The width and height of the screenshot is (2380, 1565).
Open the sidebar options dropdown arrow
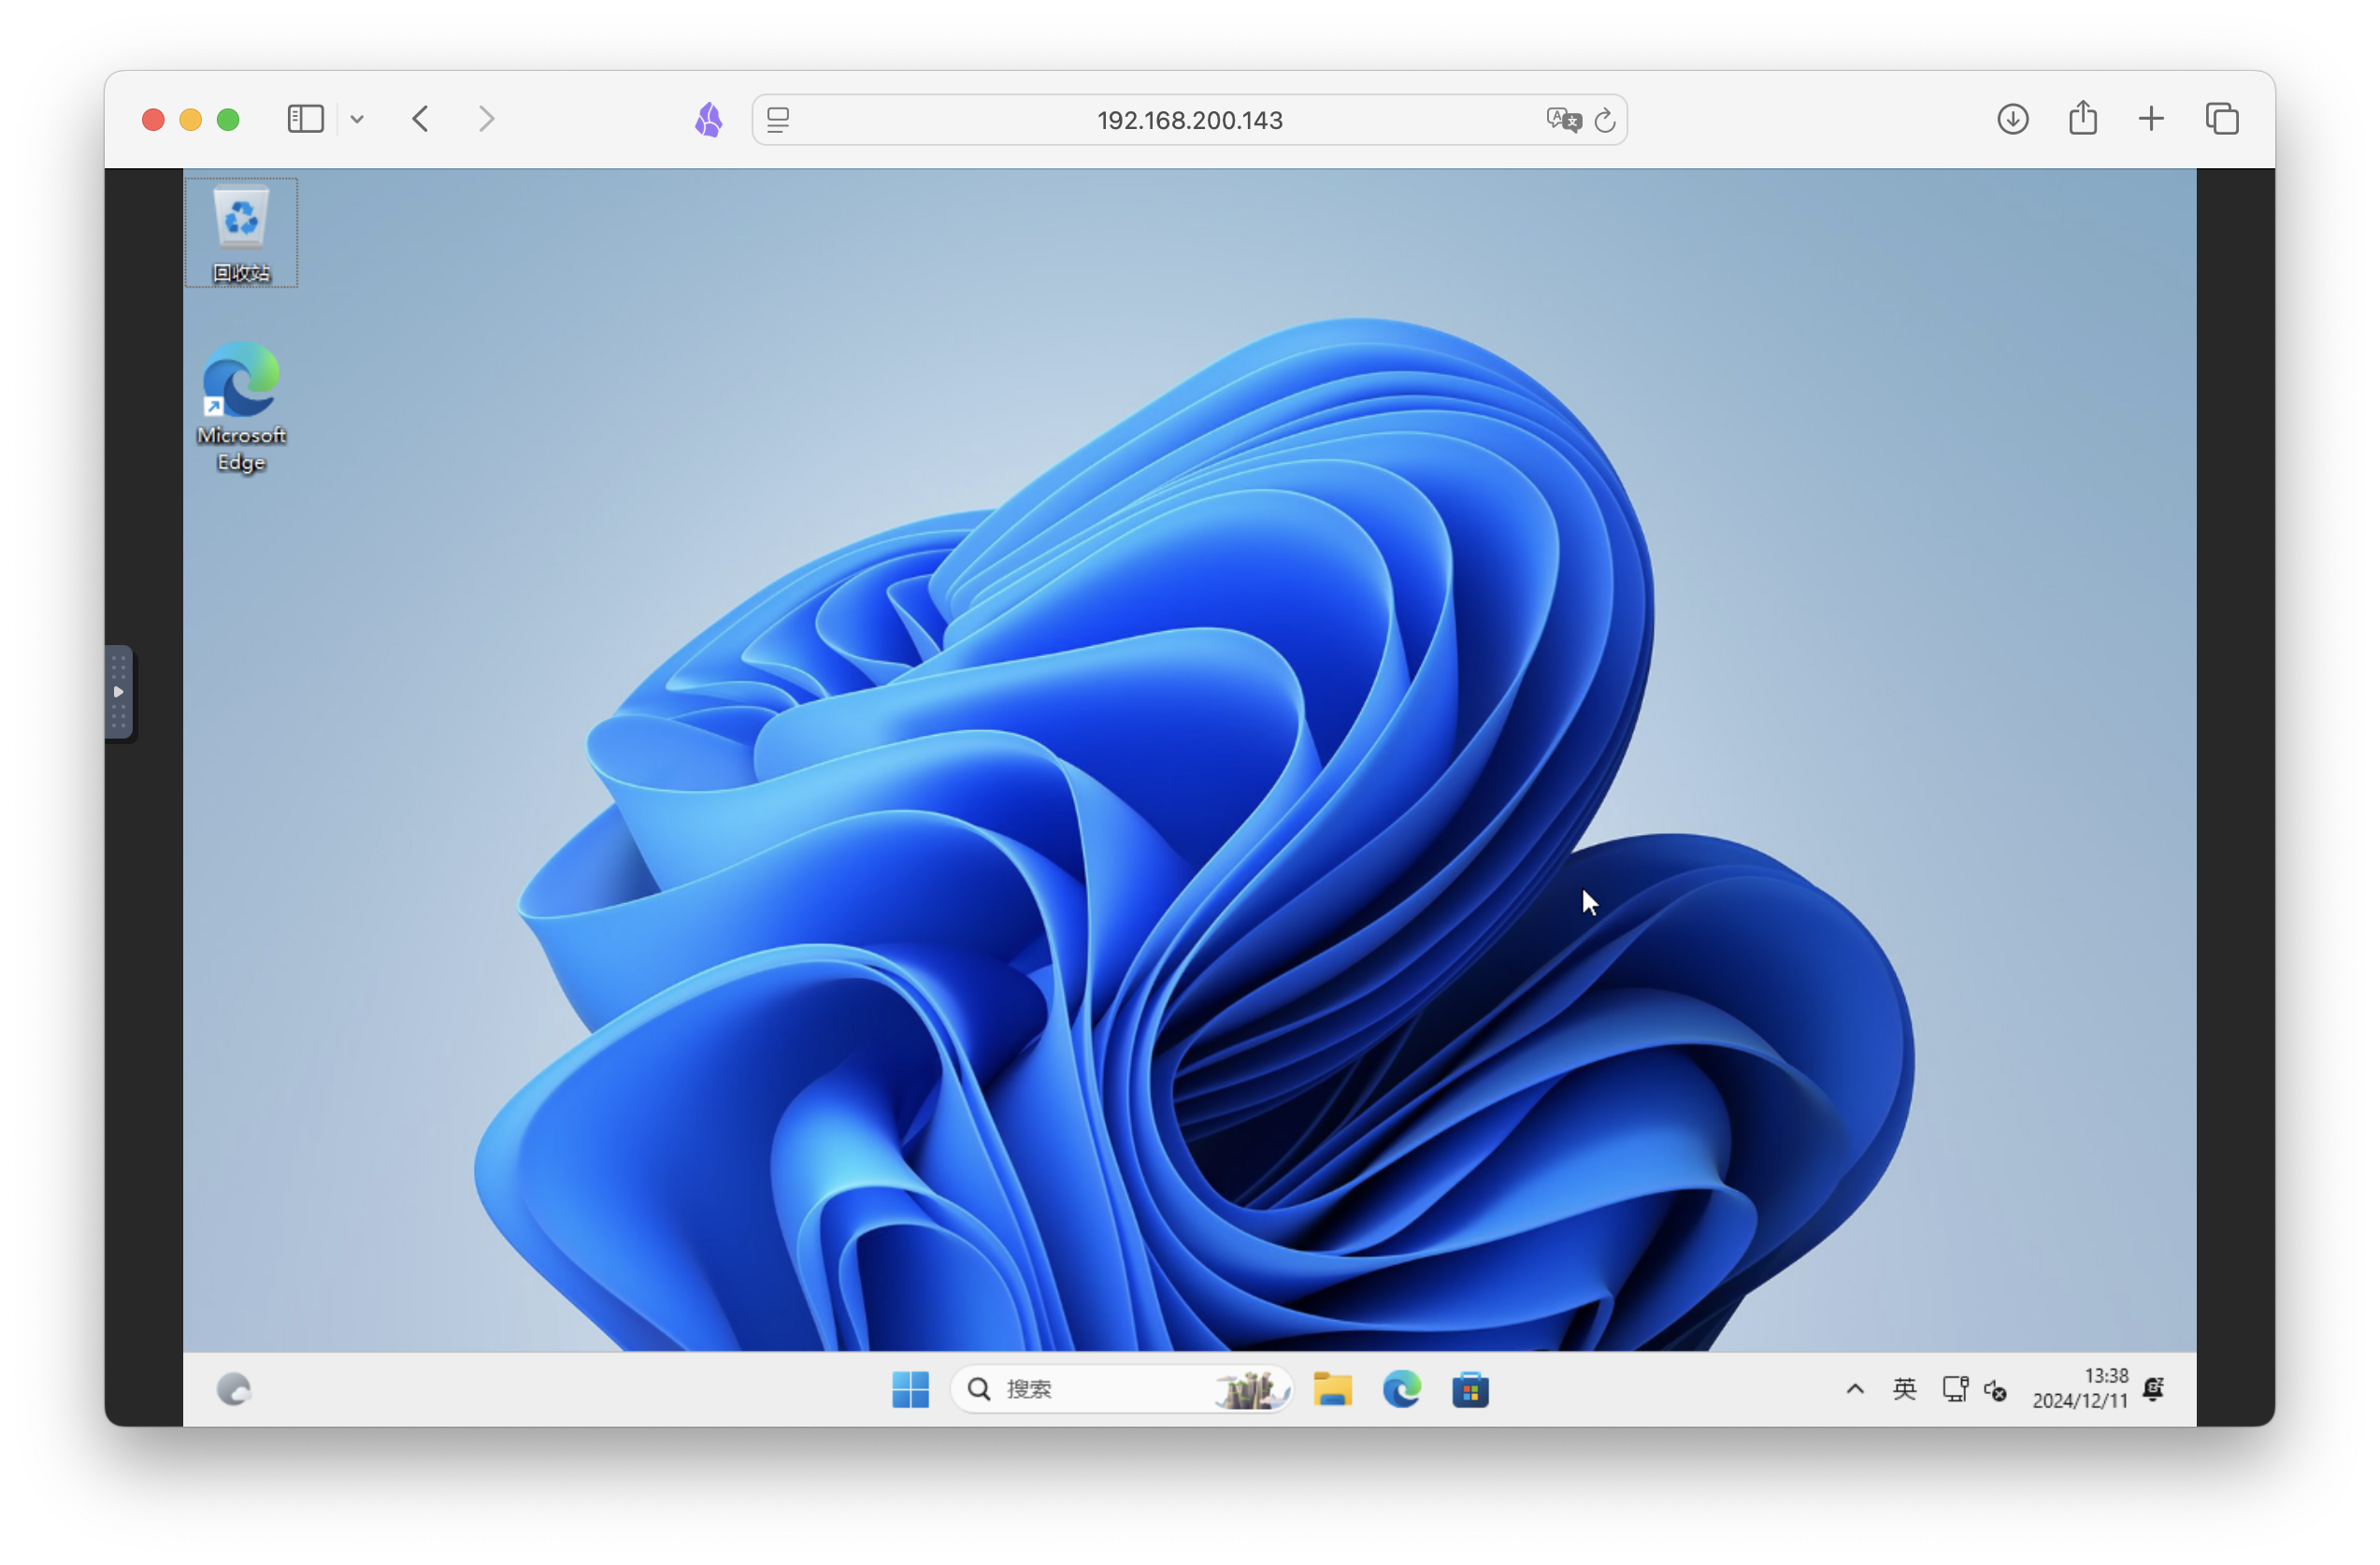[357, 119]
